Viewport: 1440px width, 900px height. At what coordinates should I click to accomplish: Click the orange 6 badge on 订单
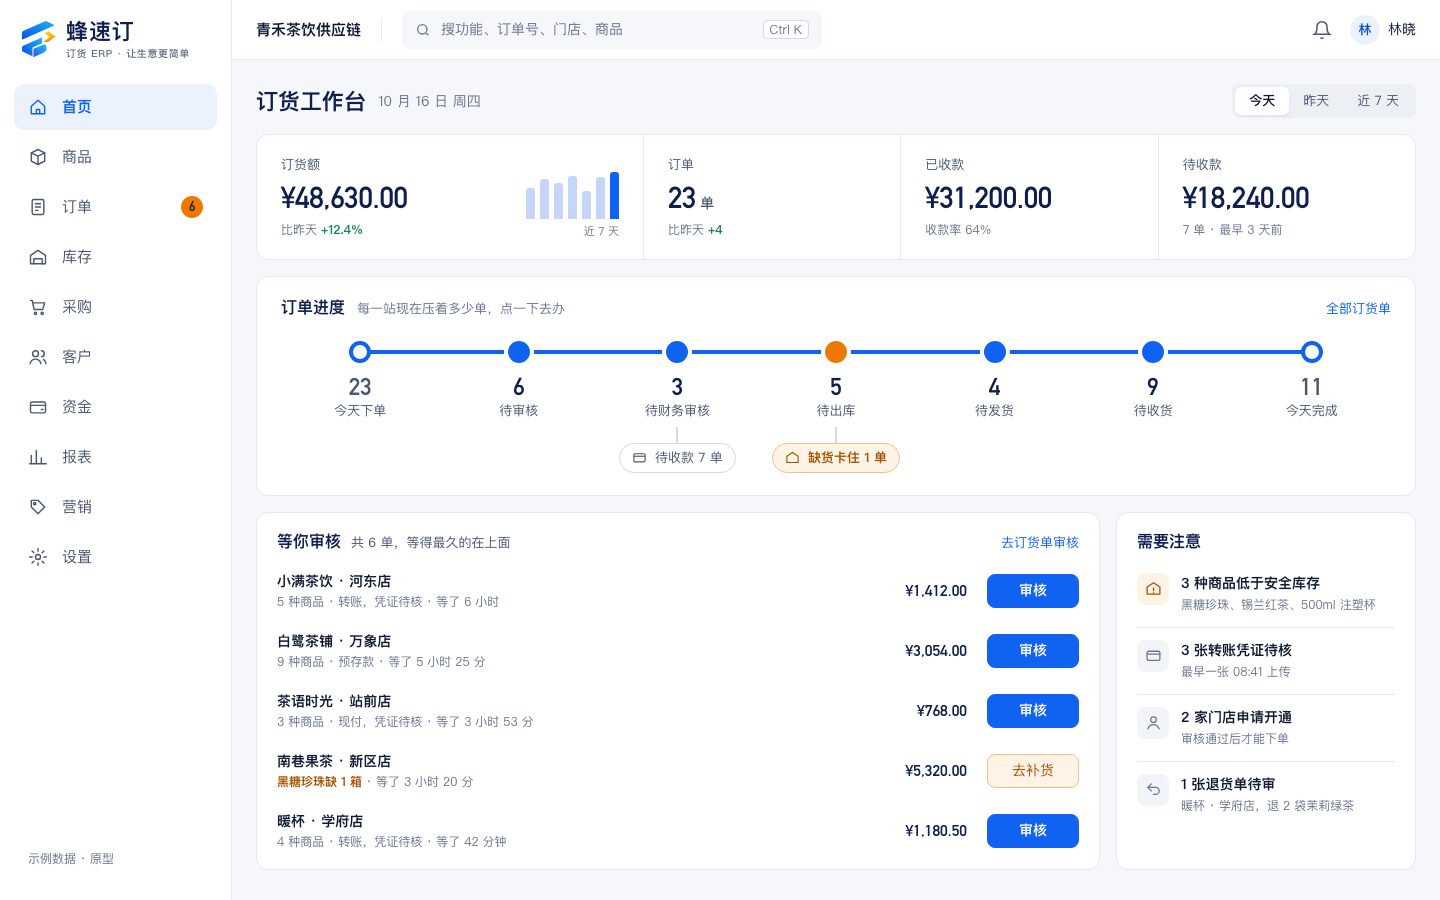pyautogui.click(x=192, y=207)
